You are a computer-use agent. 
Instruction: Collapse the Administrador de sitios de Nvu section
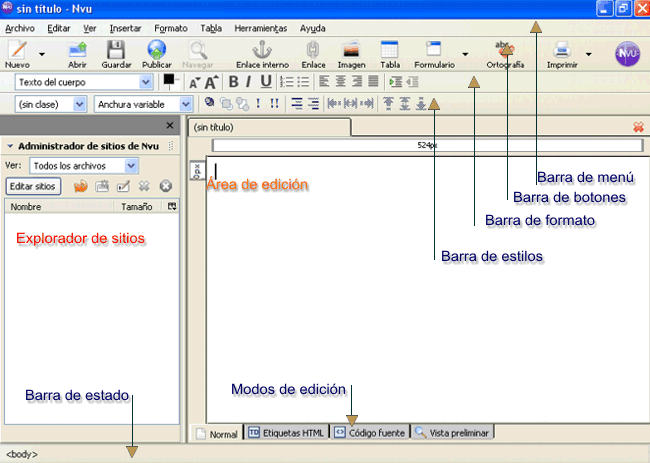pyautogui.click(x=10, y=146)
